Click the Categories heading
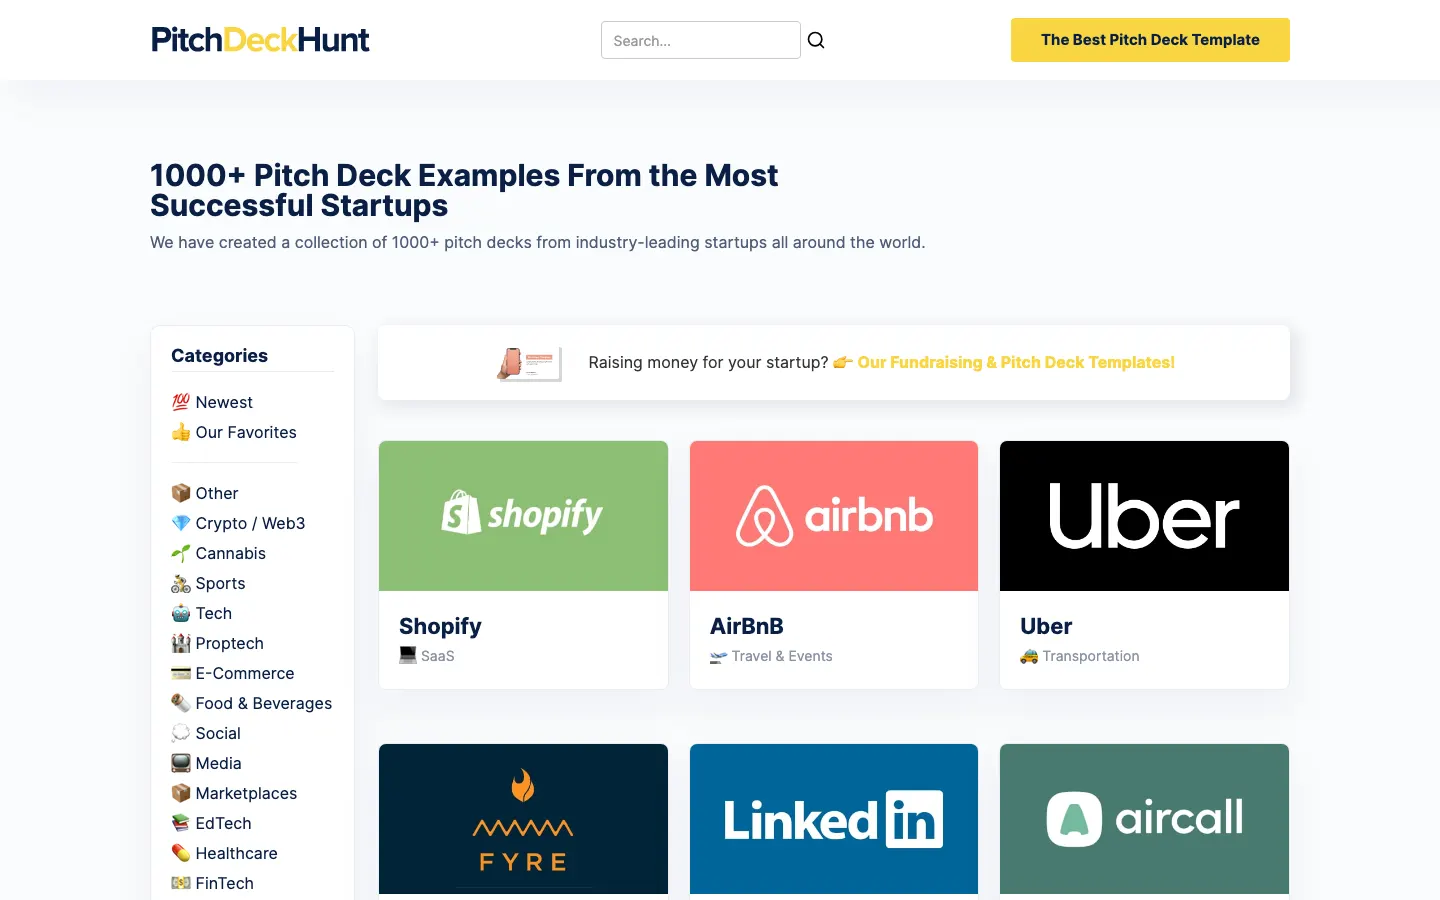Image resolution: width=1440 pixels, height=900 pixels. point(219,355)
